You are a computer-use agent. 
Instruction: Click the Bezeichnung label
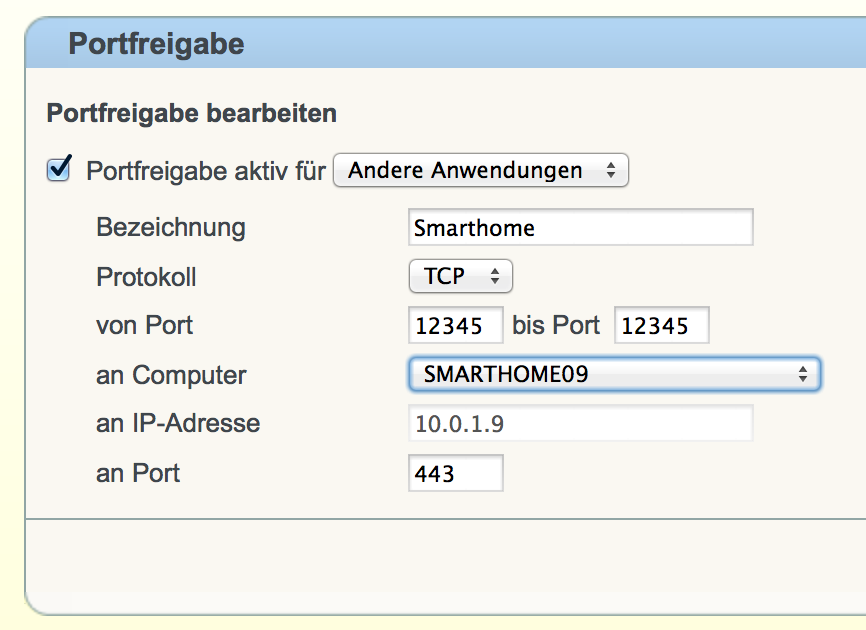(x=171, y=227)
